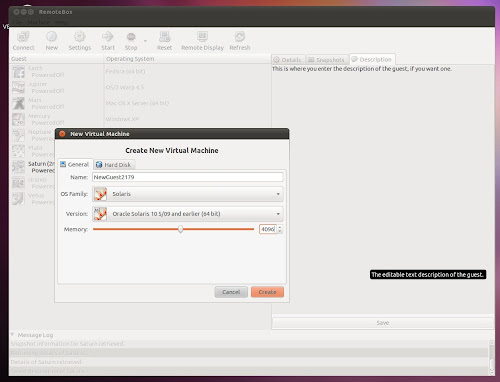Click the New guest toolbar icon

(x=52, y=36)
